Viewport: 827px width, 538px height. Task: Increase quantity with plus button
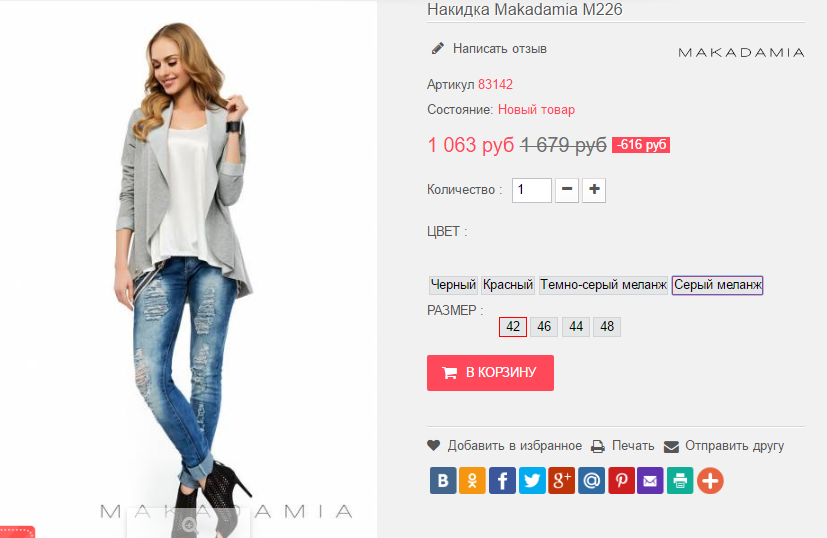point(594,189)
